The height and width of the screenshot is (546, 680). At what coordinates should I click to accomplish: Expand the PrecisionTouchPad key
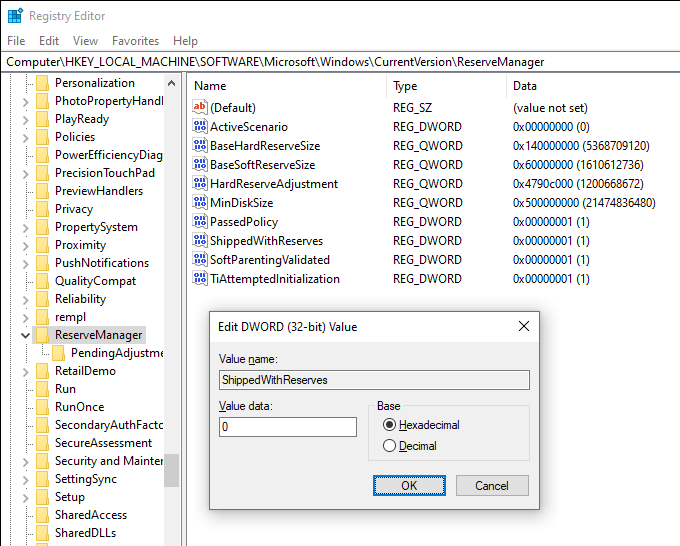26,174
